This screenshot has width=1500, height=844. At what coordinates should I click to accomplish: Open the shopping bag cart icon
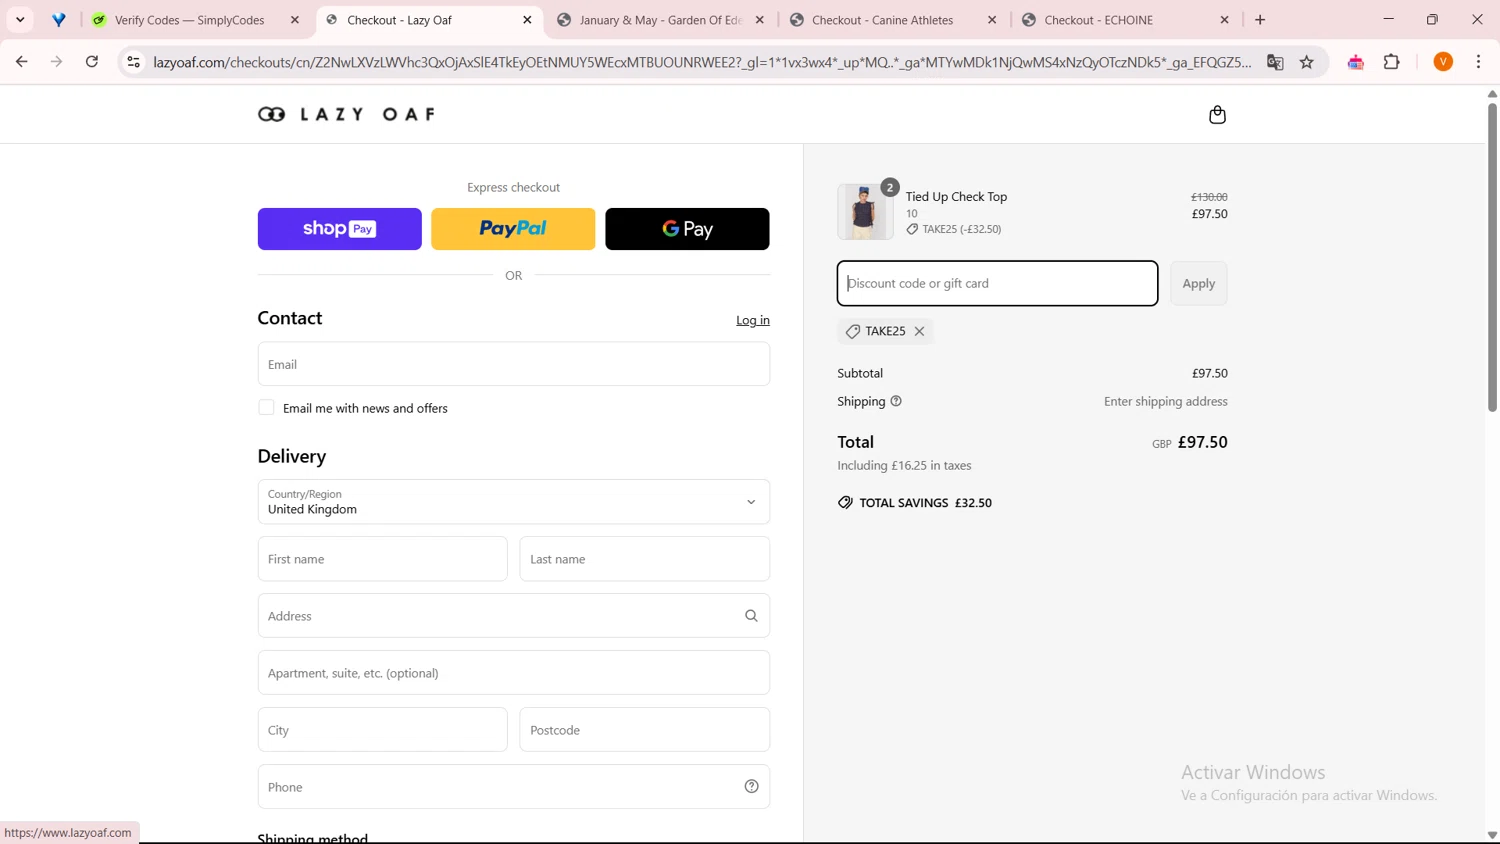coord(1217,115)
